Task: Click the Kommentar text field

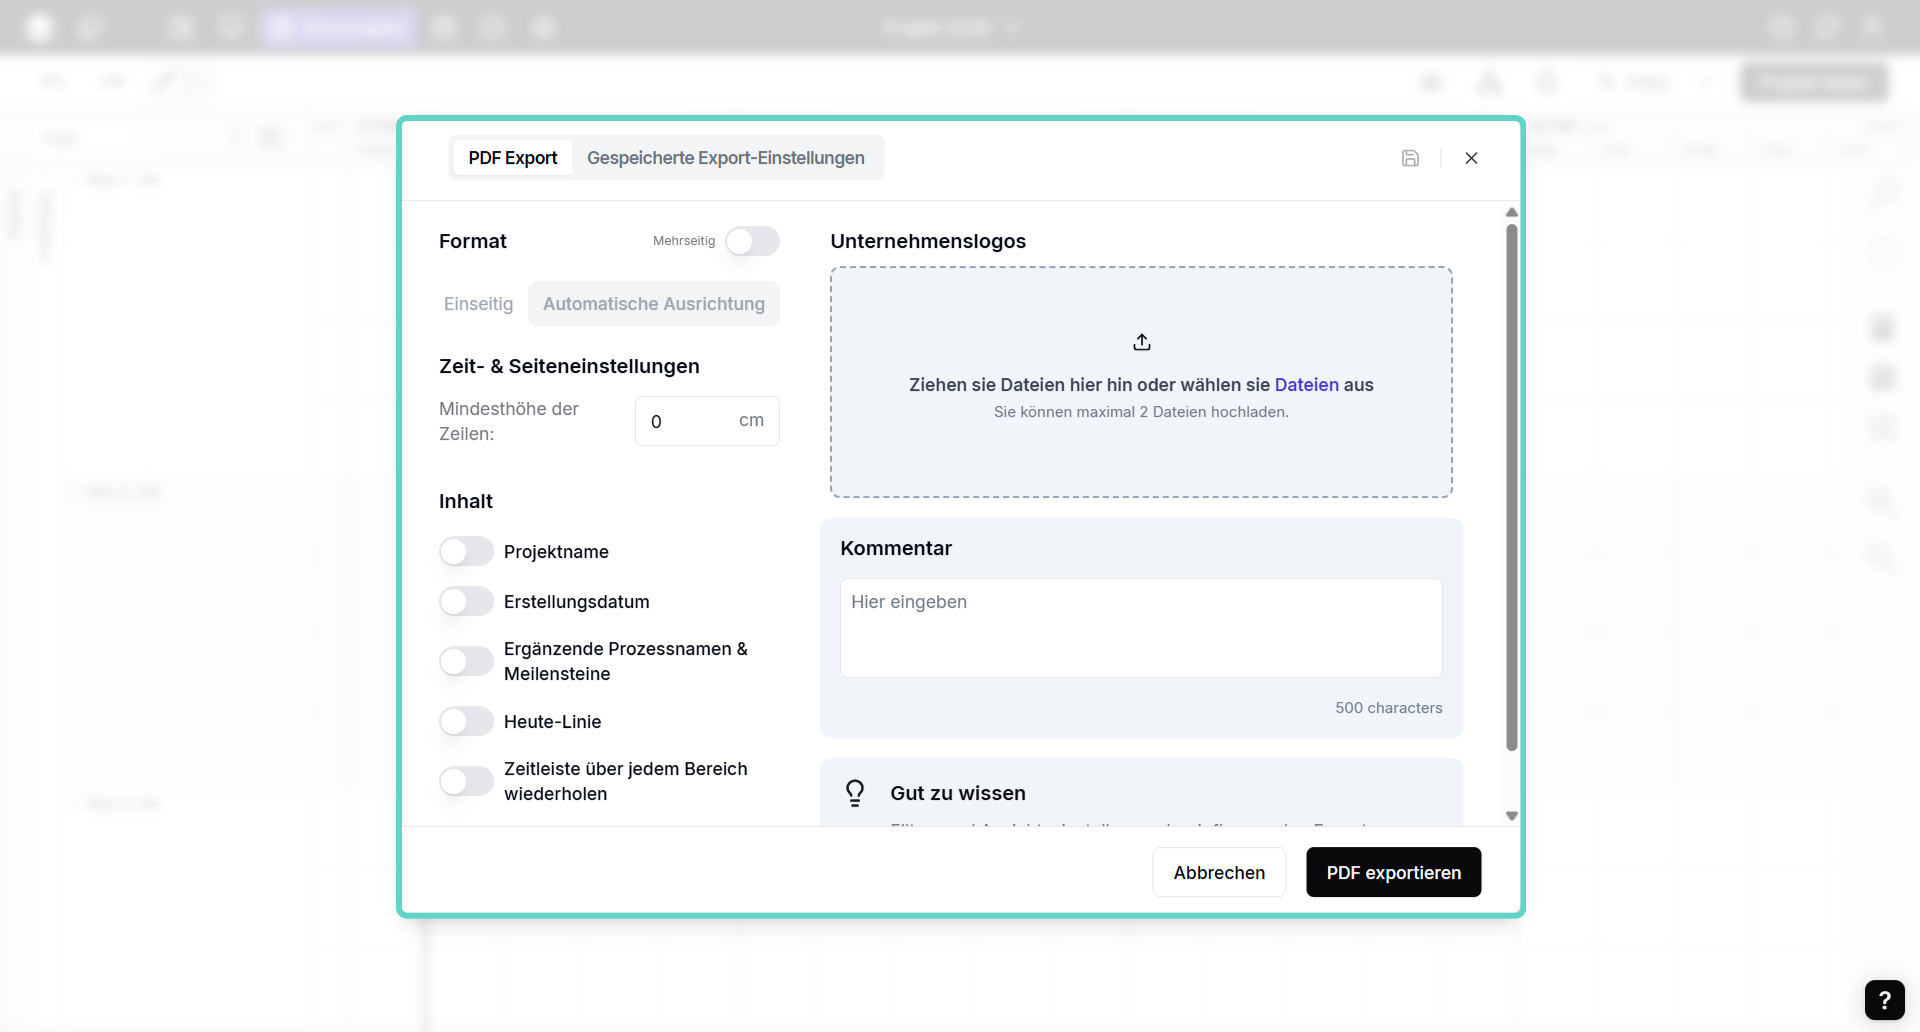Action: point(1141,628)
